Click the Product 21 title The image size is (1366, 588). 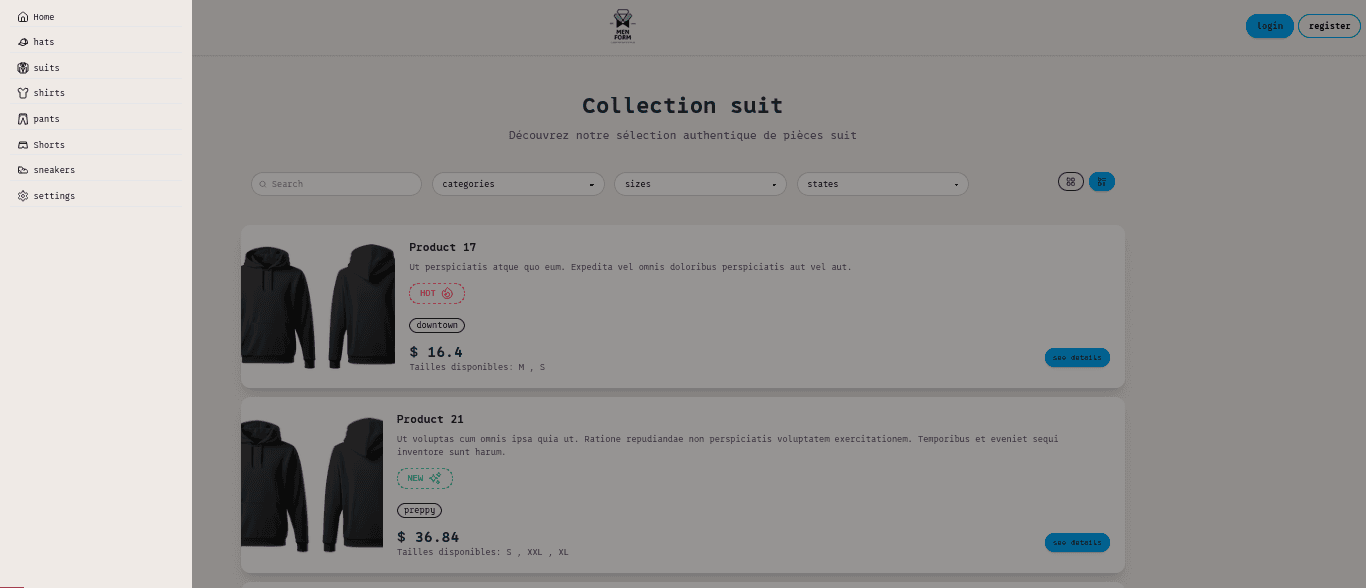(x=430, y=419)
